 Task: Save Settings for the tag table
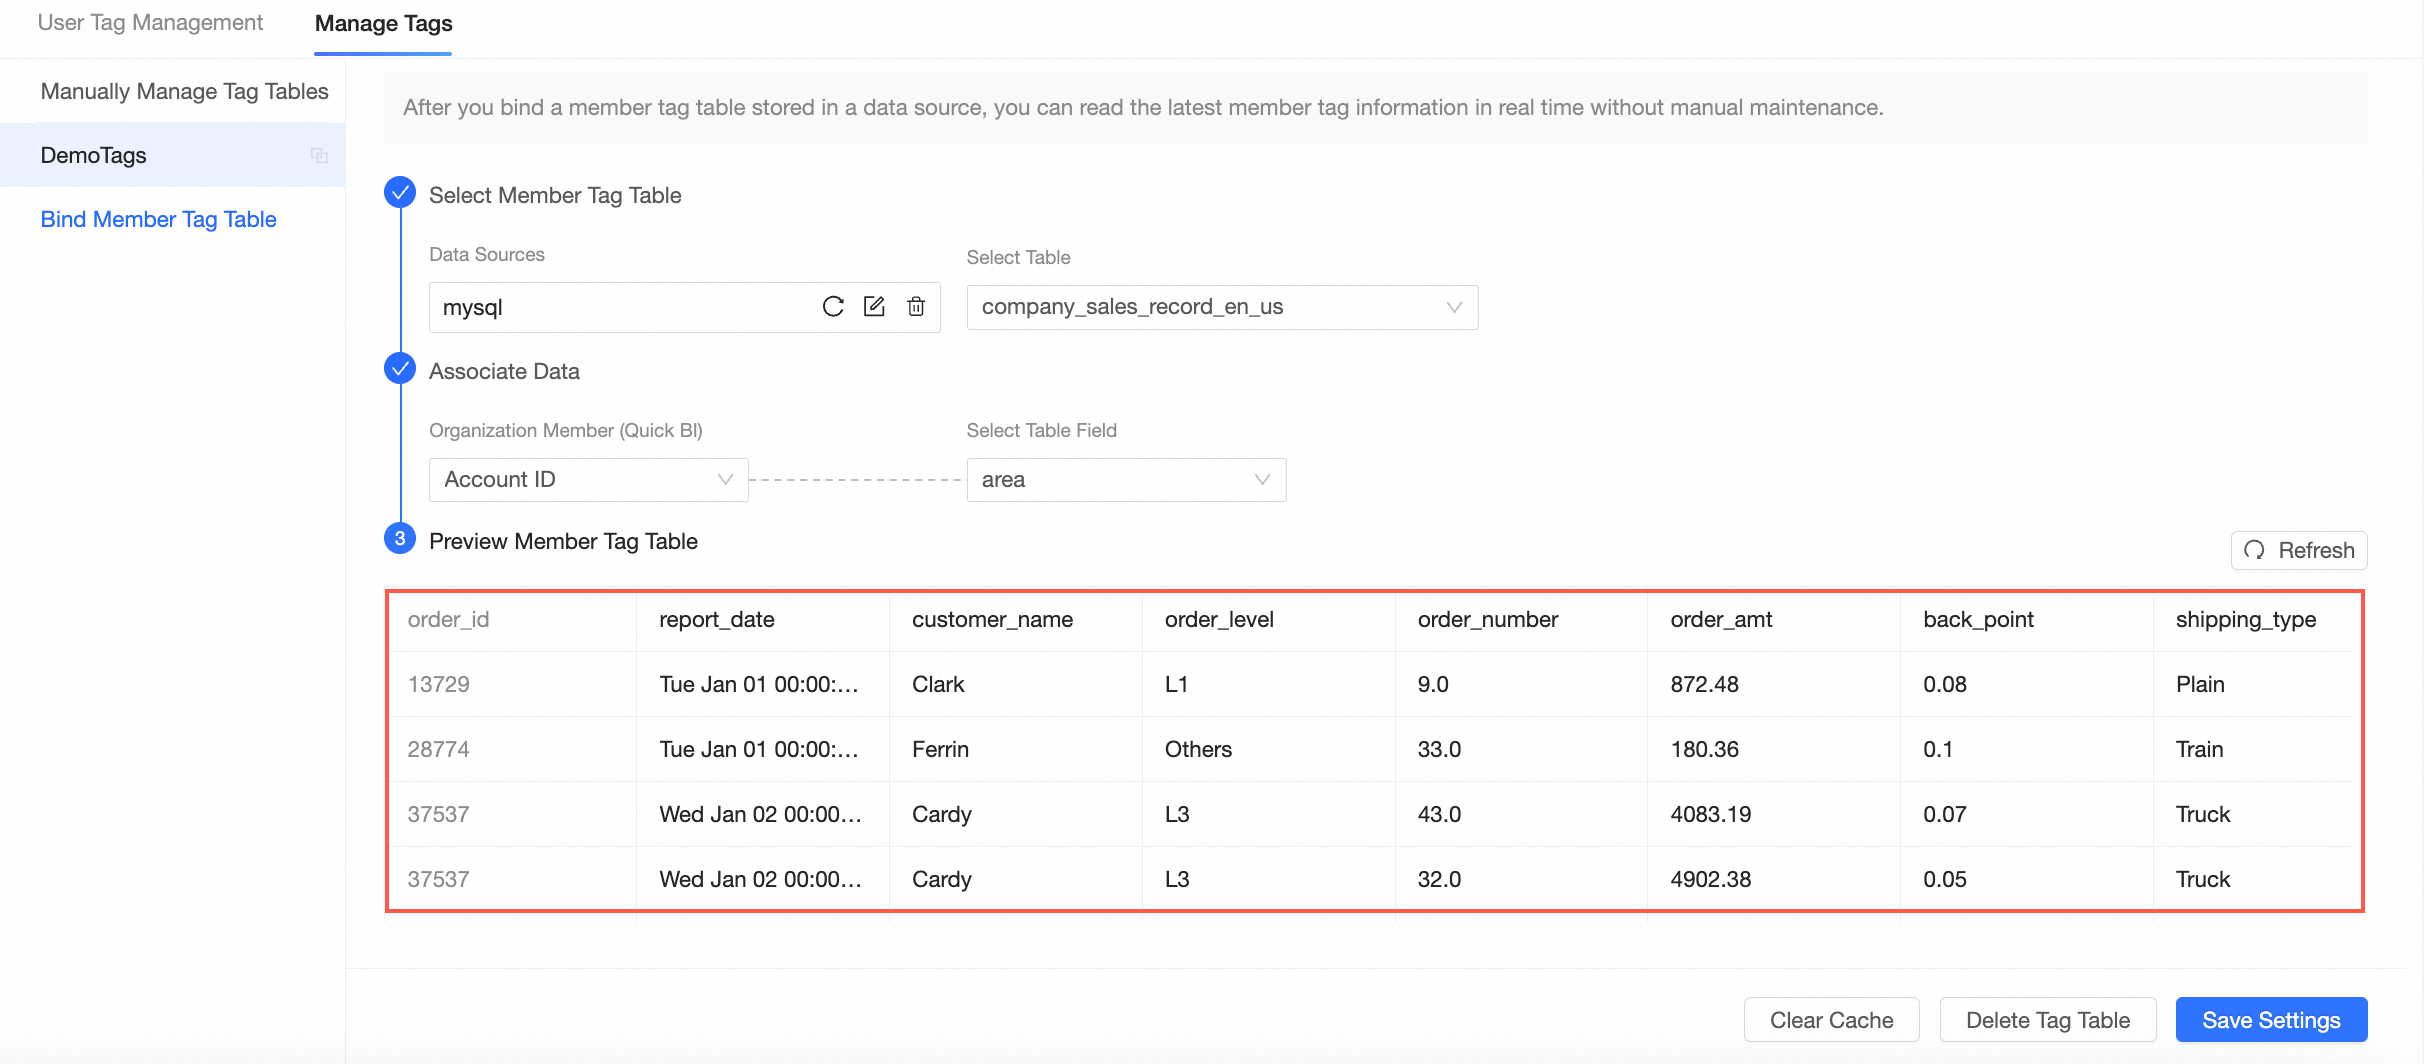click(x=2271, y=1020)
